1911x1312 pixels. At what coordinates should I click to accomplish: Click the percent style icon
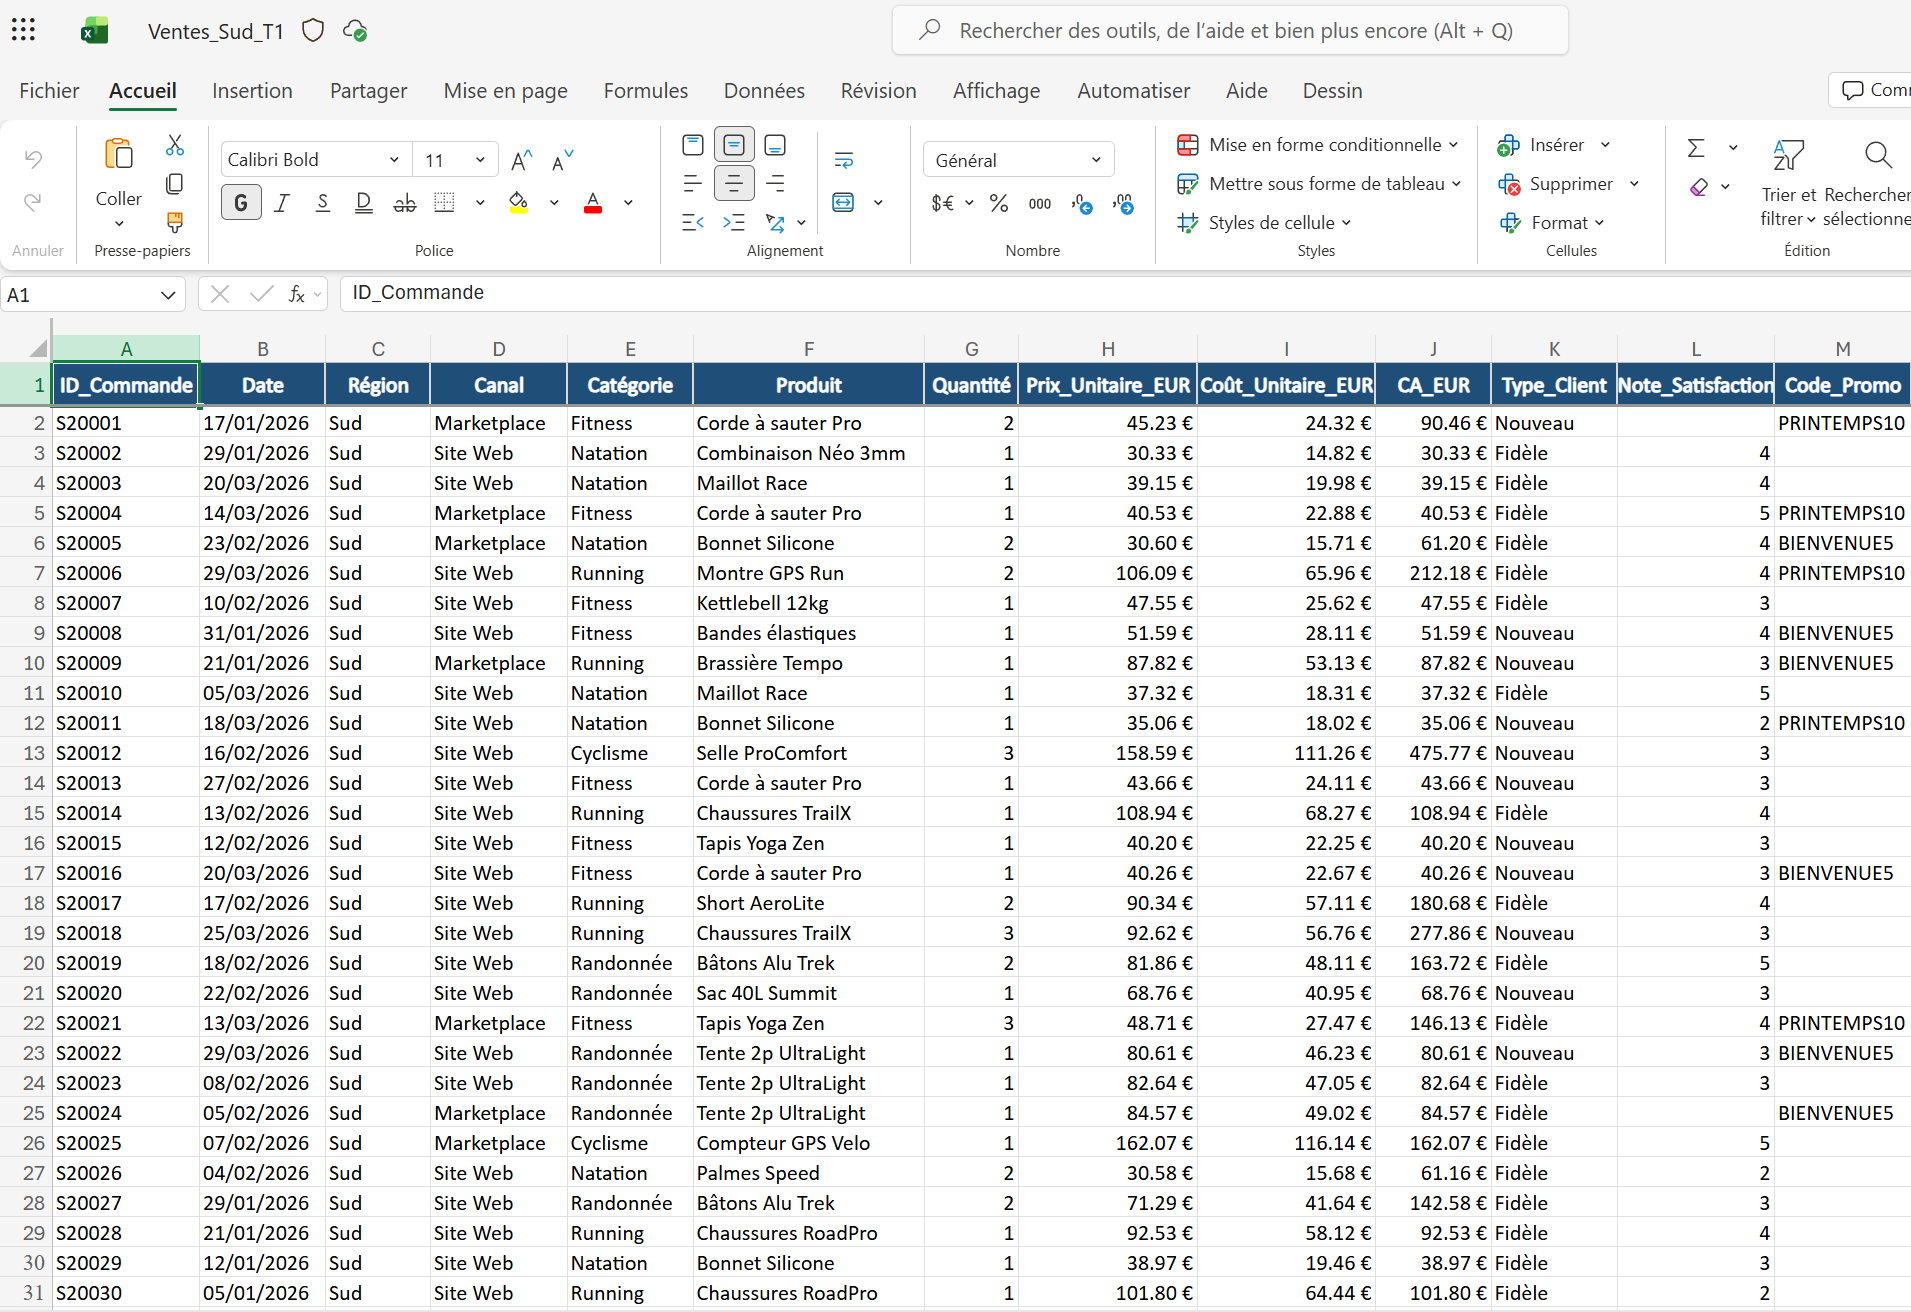point(999,203)
